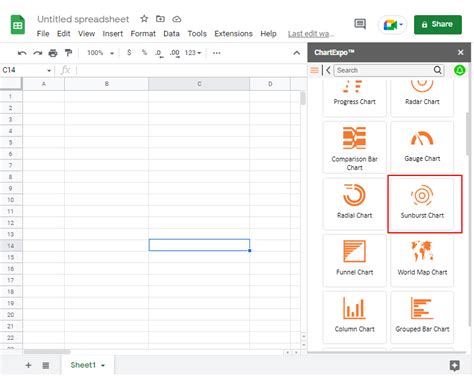Viewport: 474px width, 387px height.
Task: Select the World Map Chart icon
Action: (422, 251)
